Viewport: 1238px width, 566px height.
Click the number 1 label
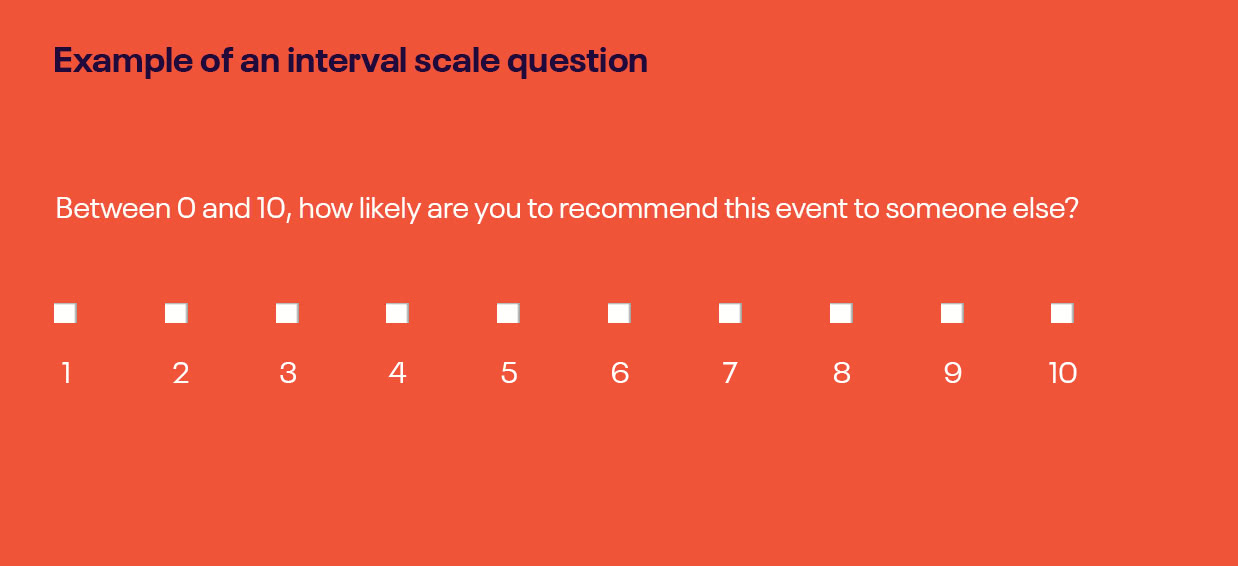66,373
